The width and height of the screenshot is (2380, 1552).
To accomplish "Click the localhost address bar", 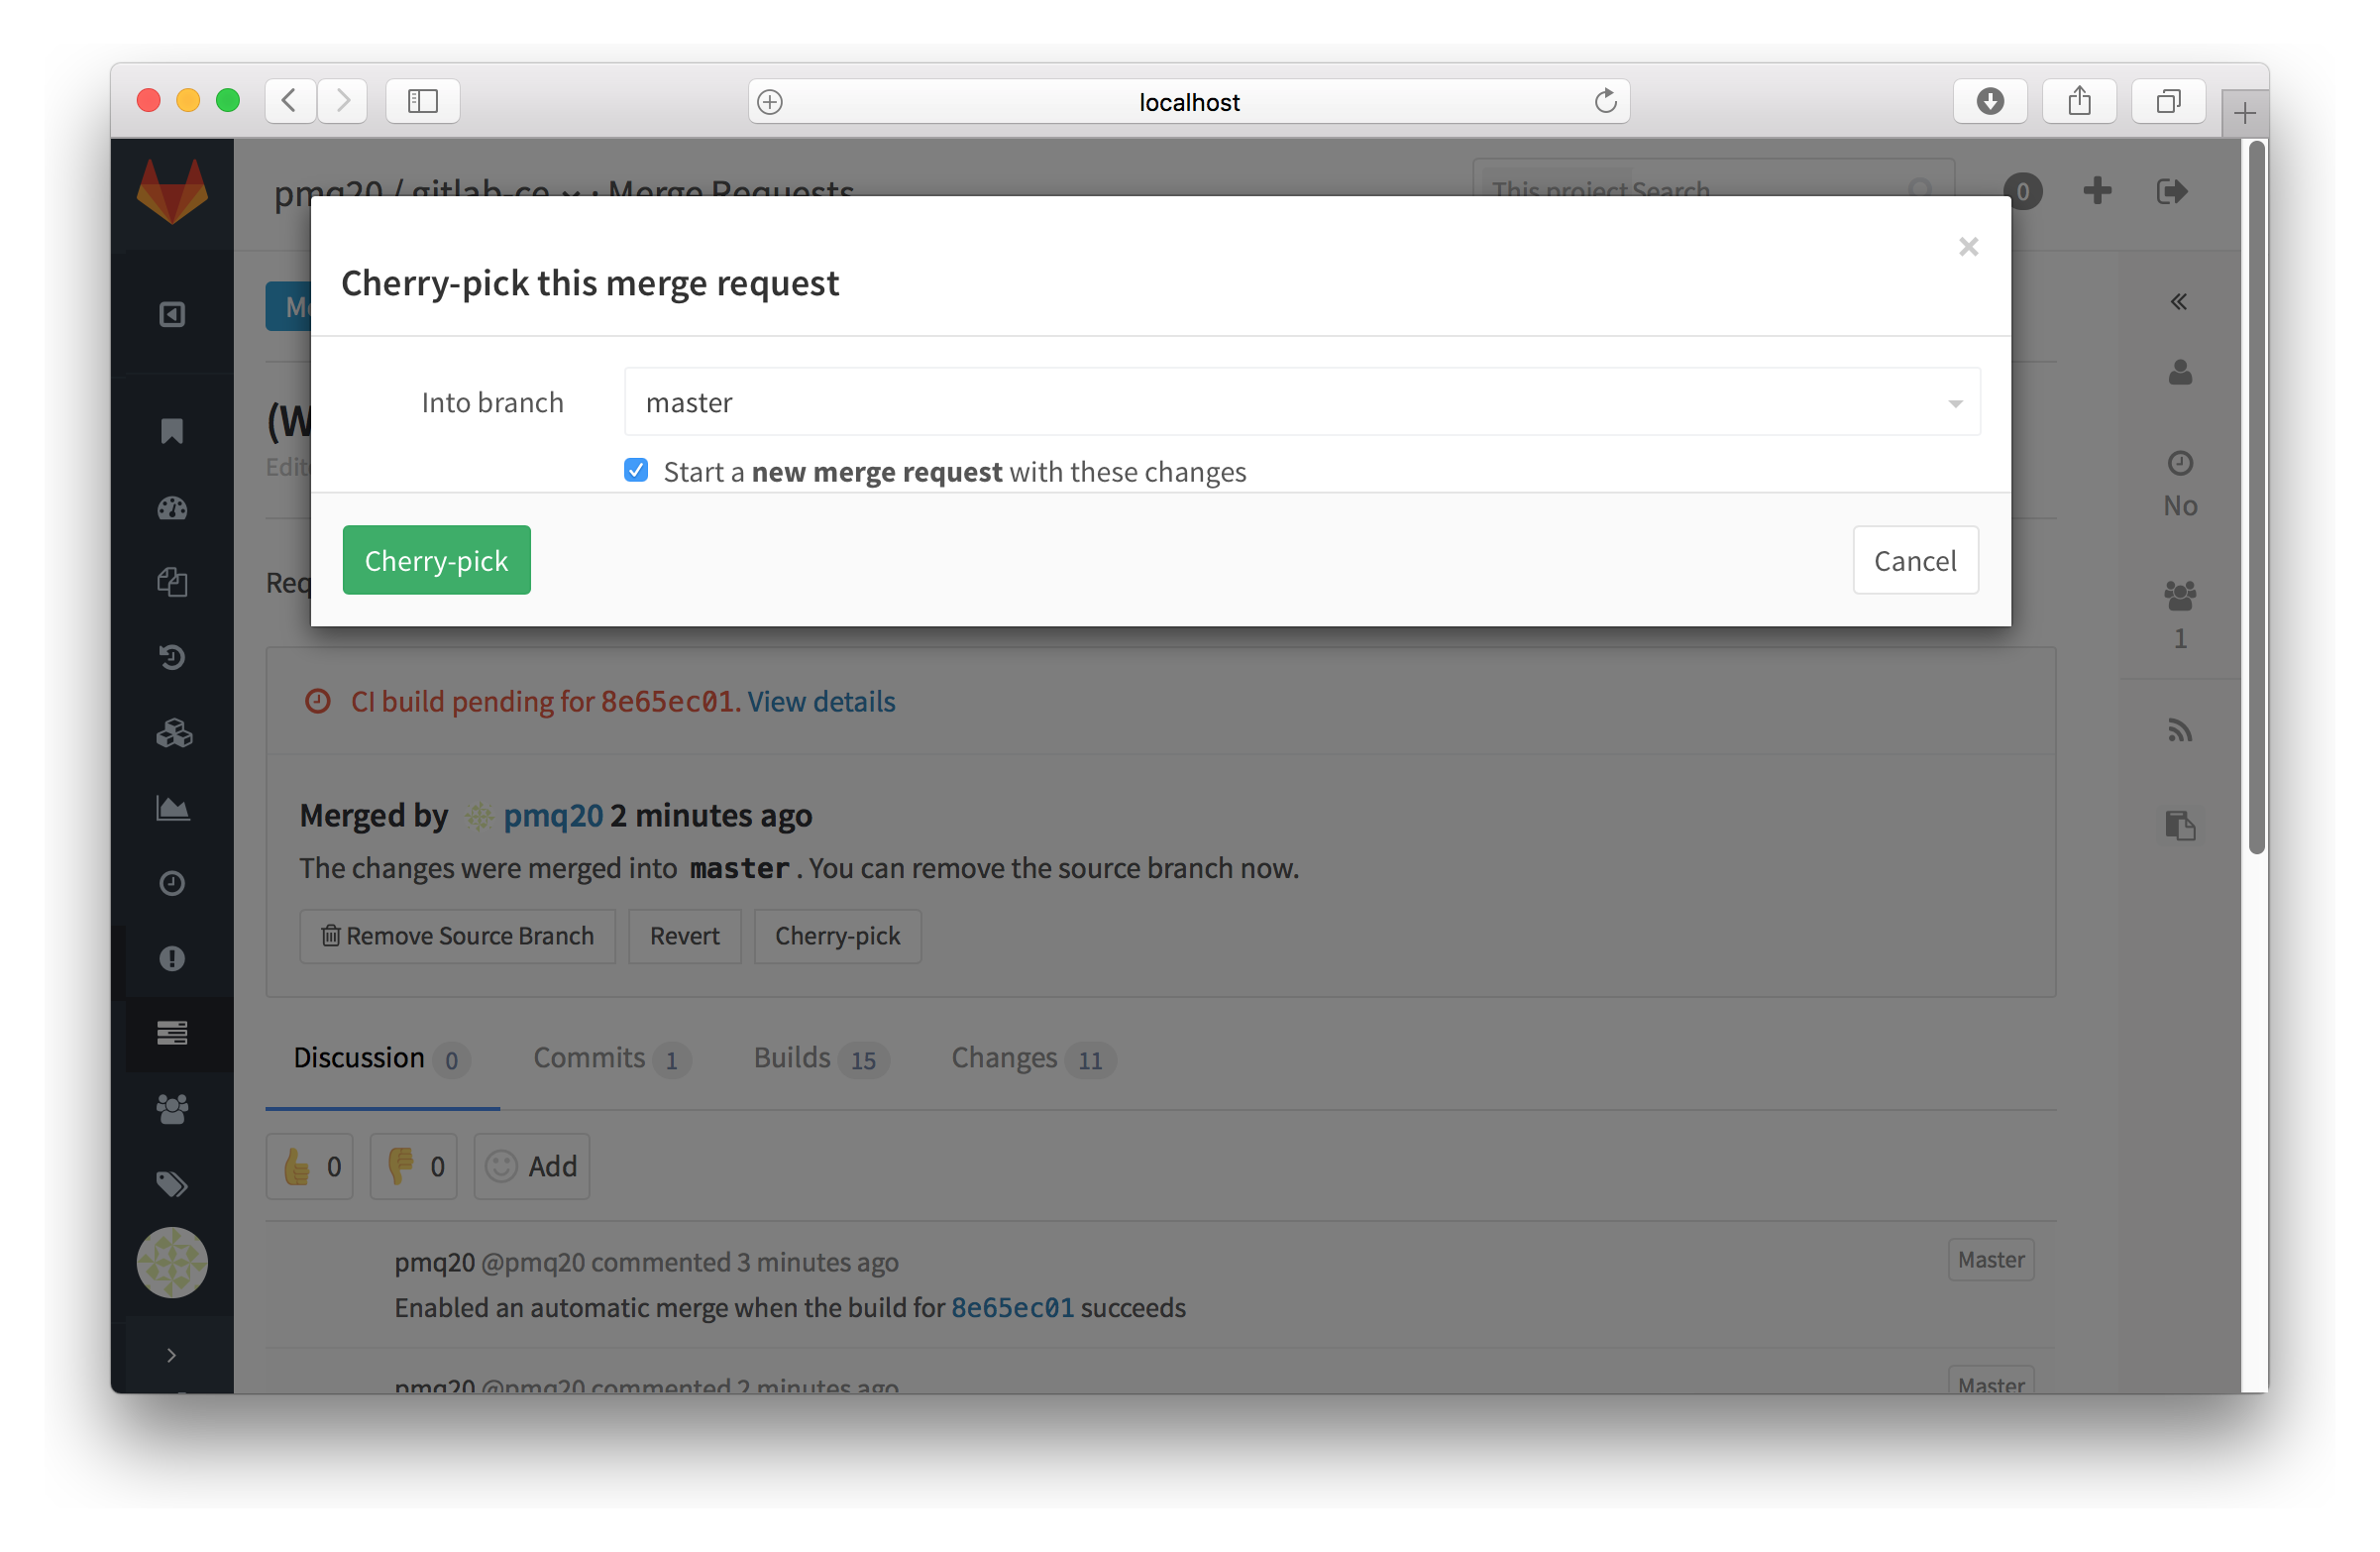I will point(1188,101).
